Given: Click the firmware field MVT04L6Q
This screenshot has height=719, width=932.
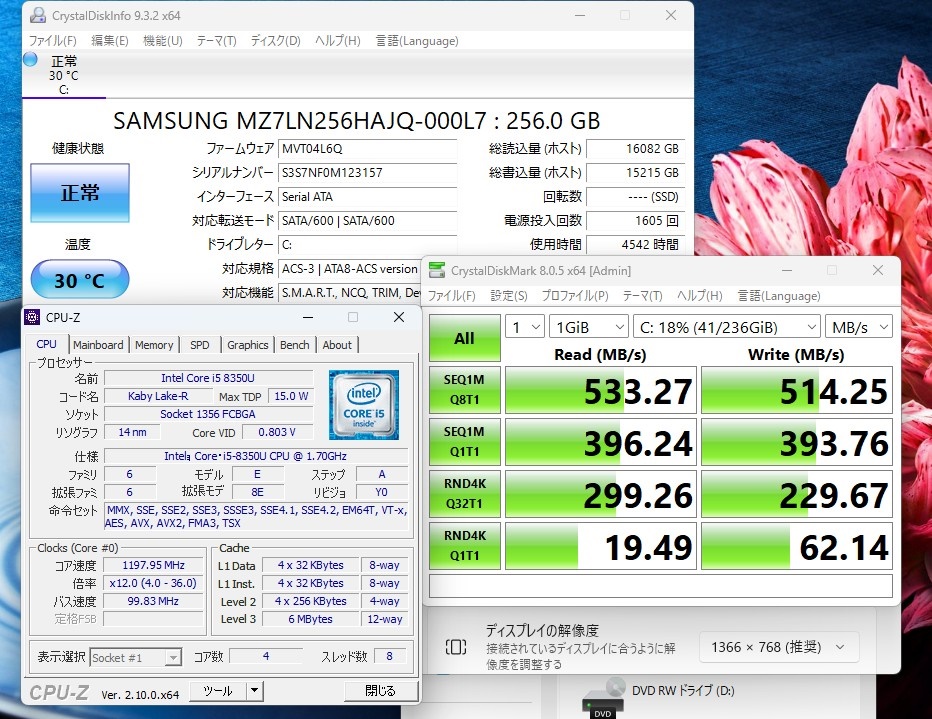Looking at the screenshot, I should (367, 149).
